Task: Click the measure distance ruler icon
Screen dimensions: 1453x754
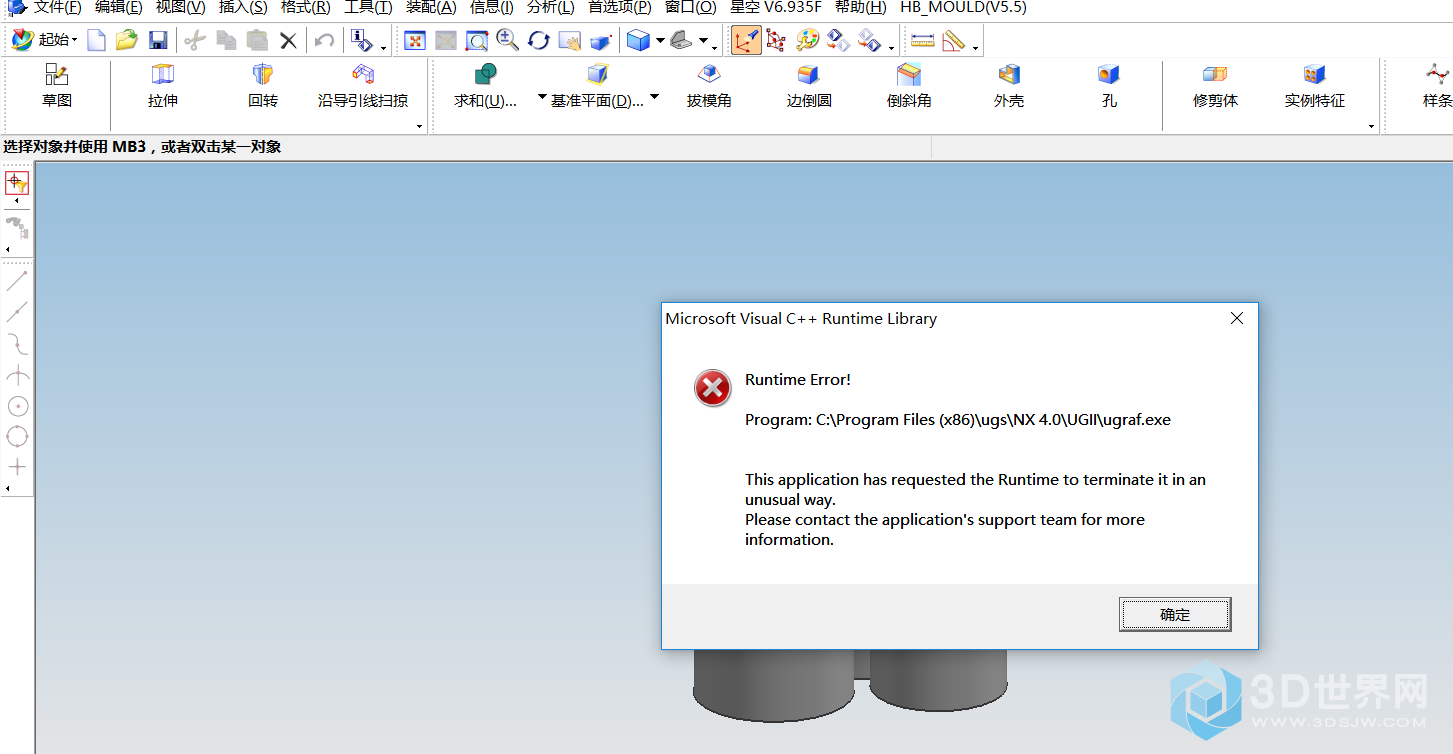Action: (x=923, y=40)
